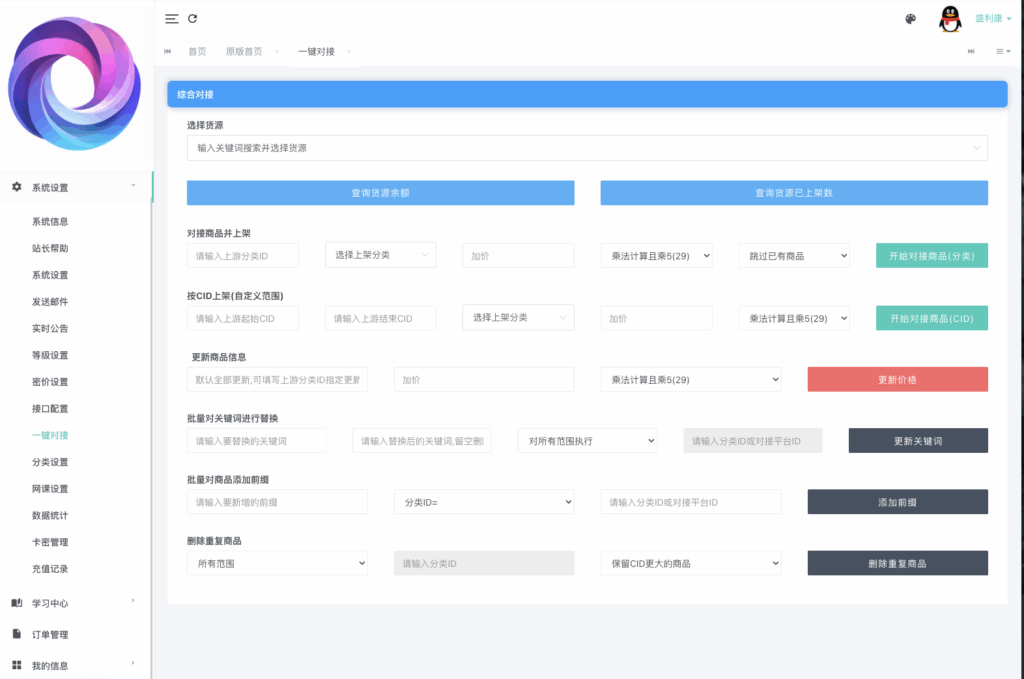Toggle the sidebar with the hamburger icon
Image resolution: width=1024 pixels, height=679 pixels.
pos(170,18)
